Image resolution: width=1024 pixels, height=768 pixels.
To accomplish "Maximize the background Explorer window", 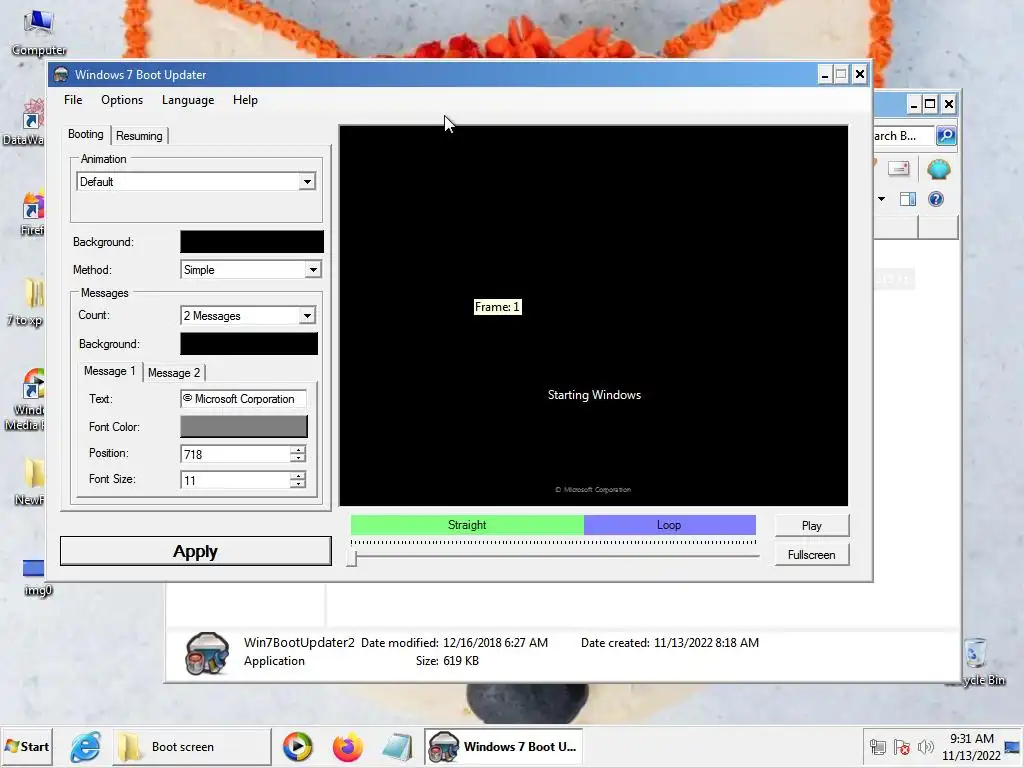I will 930,104.
